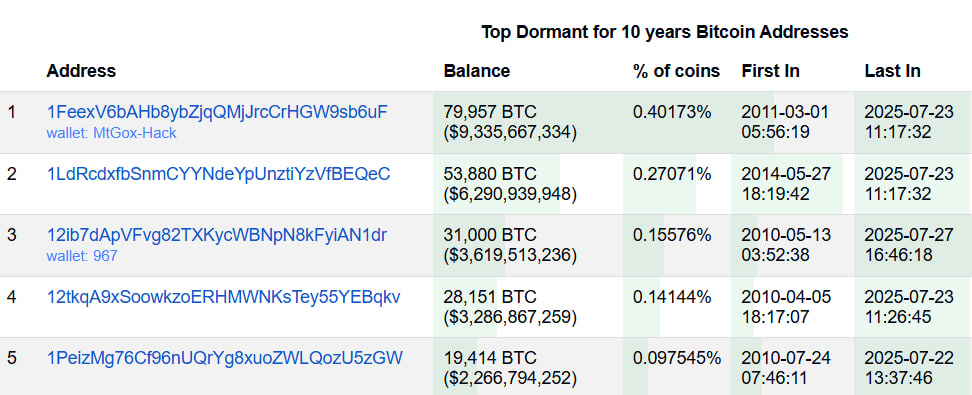Screen dimensions: 972x395
Task: Click rank number 4 in table
Action: pos(12,297)
